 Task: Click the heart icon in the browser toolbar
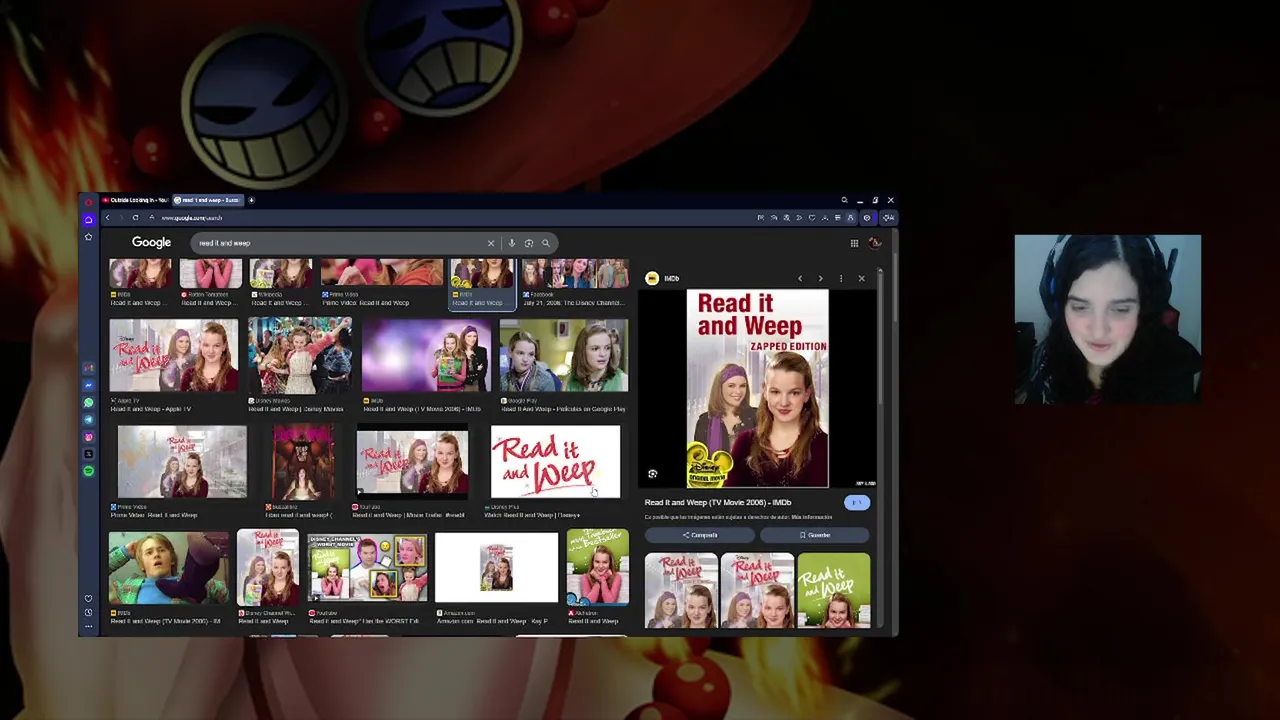(812, 218)
